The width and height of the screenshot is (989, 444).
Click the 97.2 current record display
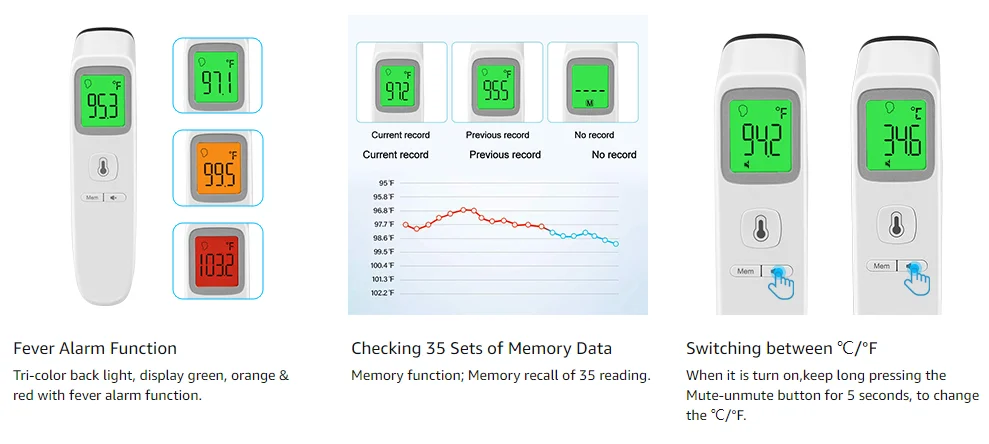pyautogui.click(x=397, y=87)
